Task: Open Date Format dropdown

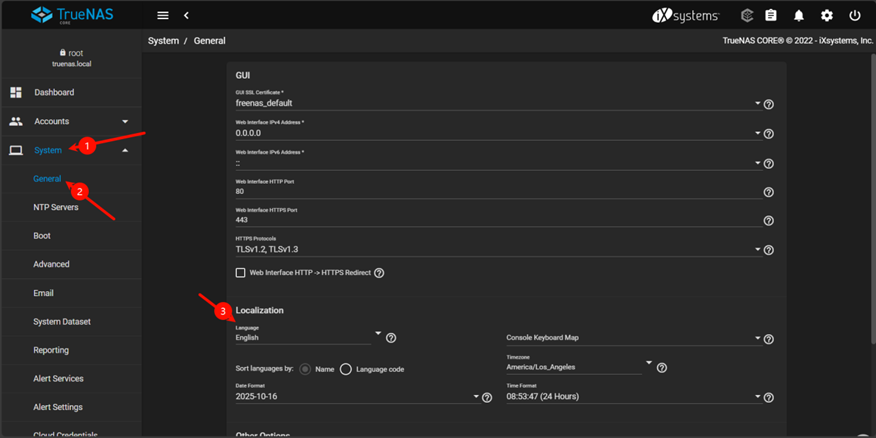Action: click(358, 396)
